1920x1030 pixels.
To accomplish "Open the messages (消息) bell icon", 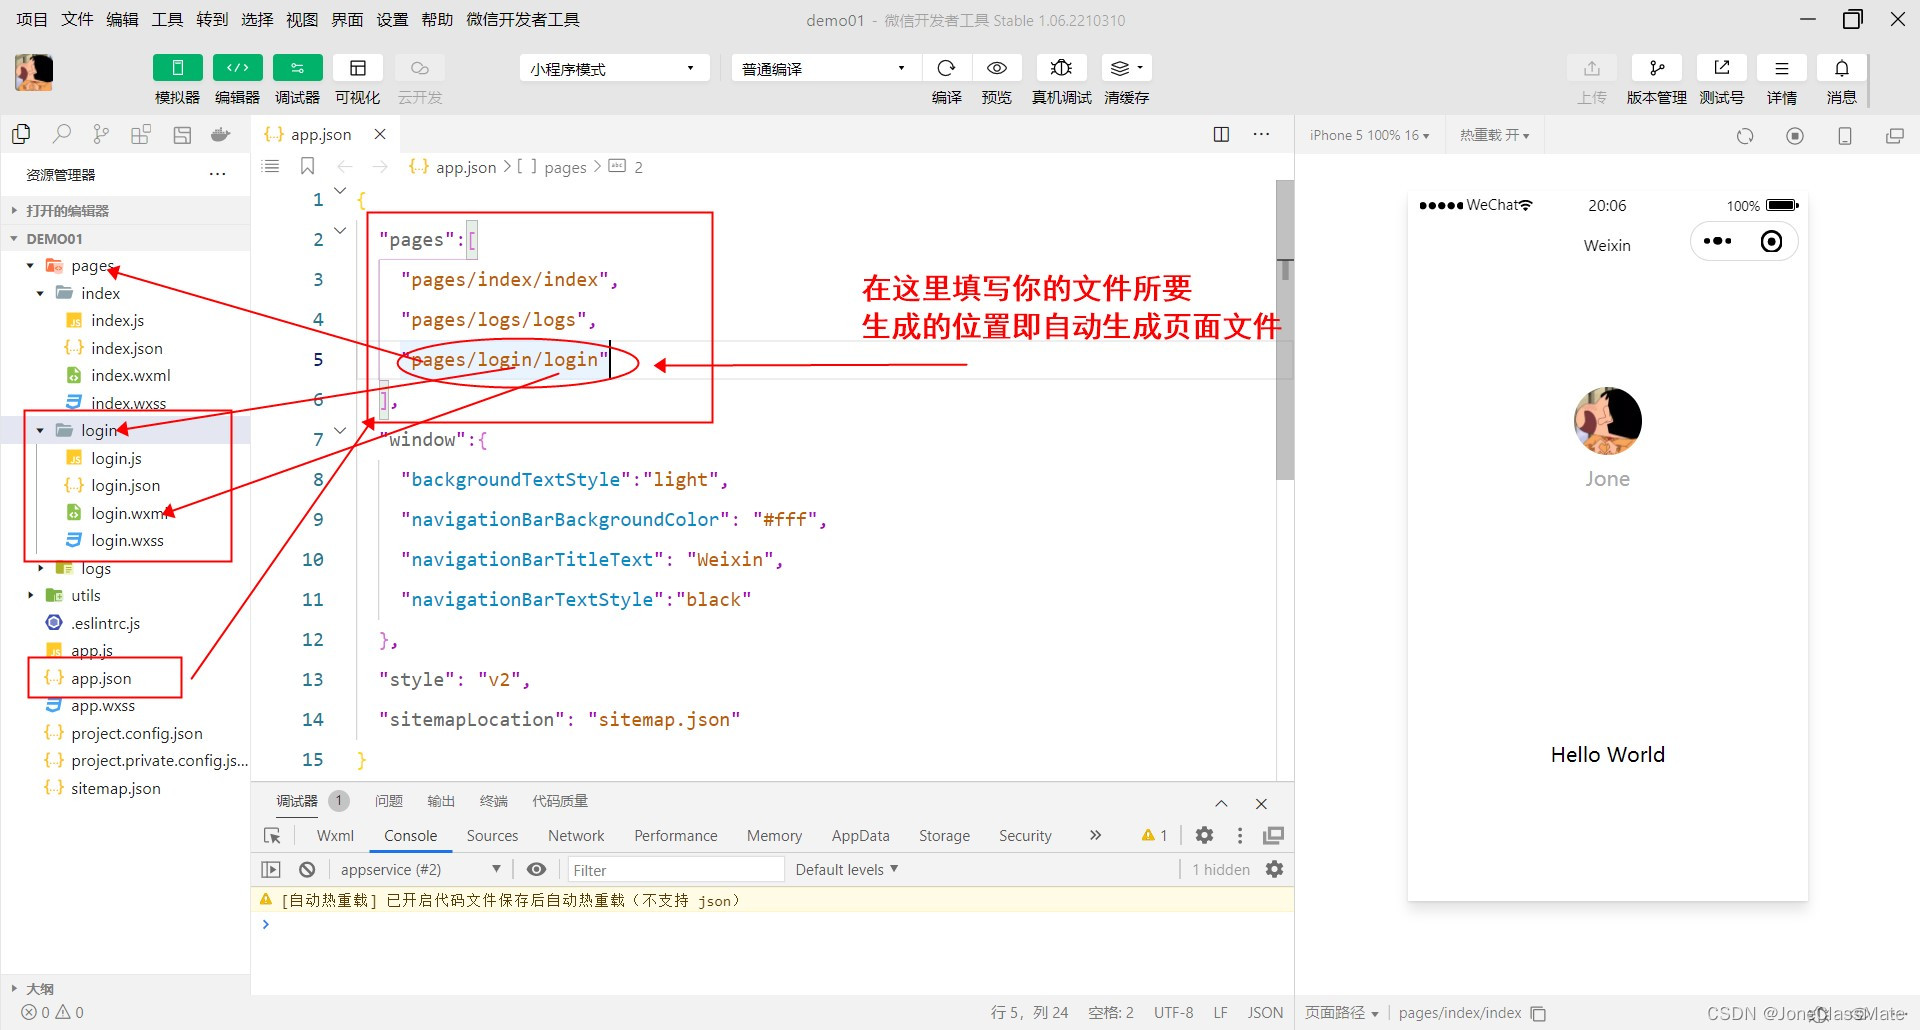I will 1842,68.
